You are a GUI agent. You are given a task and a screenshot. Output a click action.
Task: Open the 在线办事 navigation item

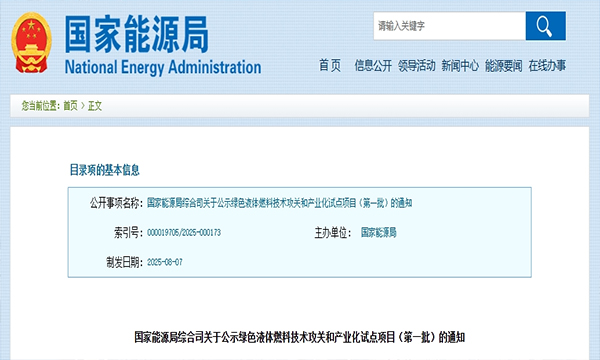[547, 66]
